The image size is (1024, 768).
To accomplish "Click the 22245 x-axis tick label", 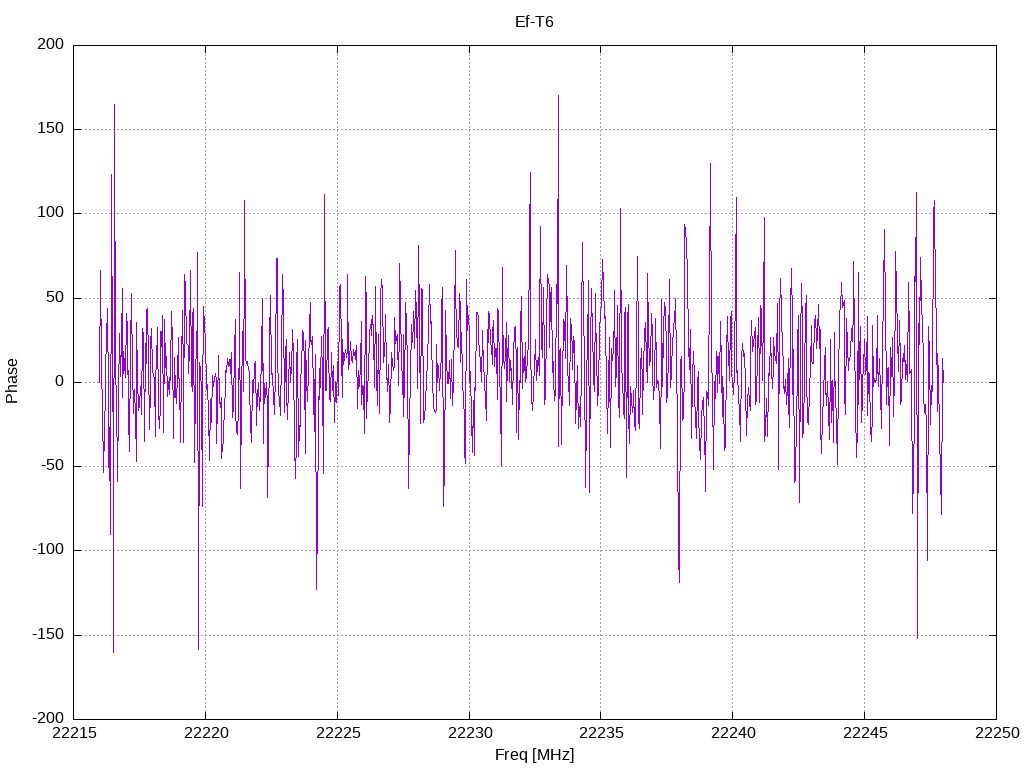I will (x=865, y=733).
